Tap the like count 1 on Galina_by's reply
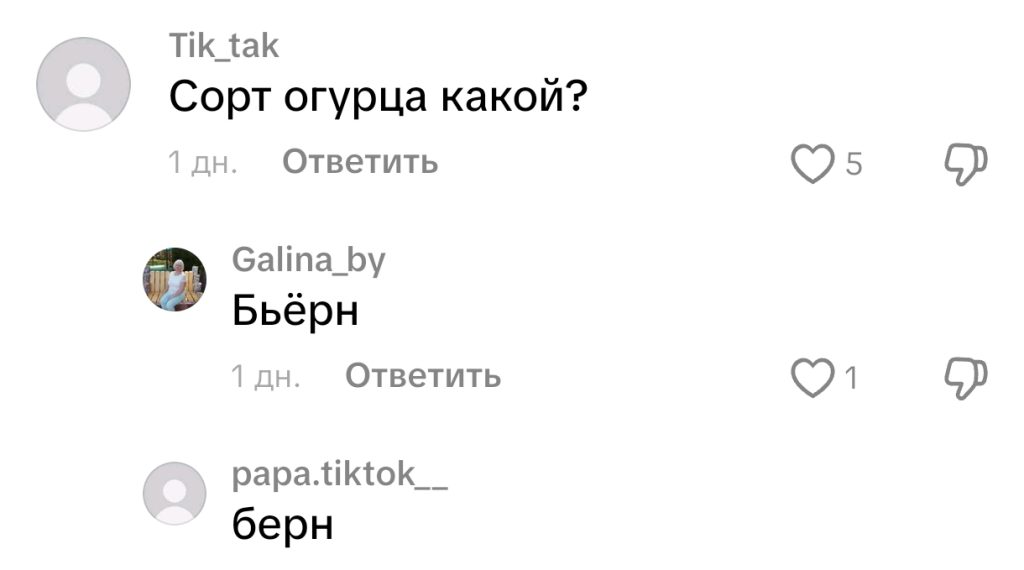The image size is (1024, 570). [852, 379]
